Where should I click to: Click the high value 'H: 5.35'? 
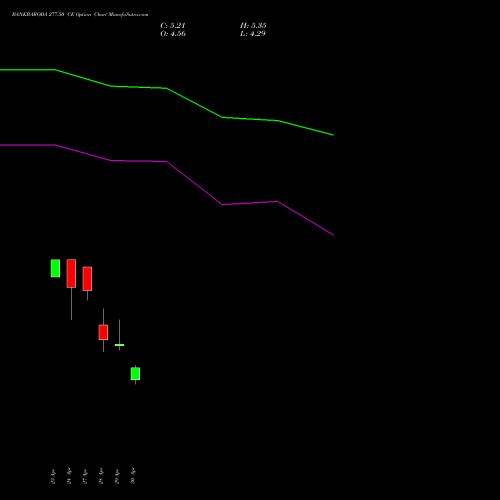(253, 26)
